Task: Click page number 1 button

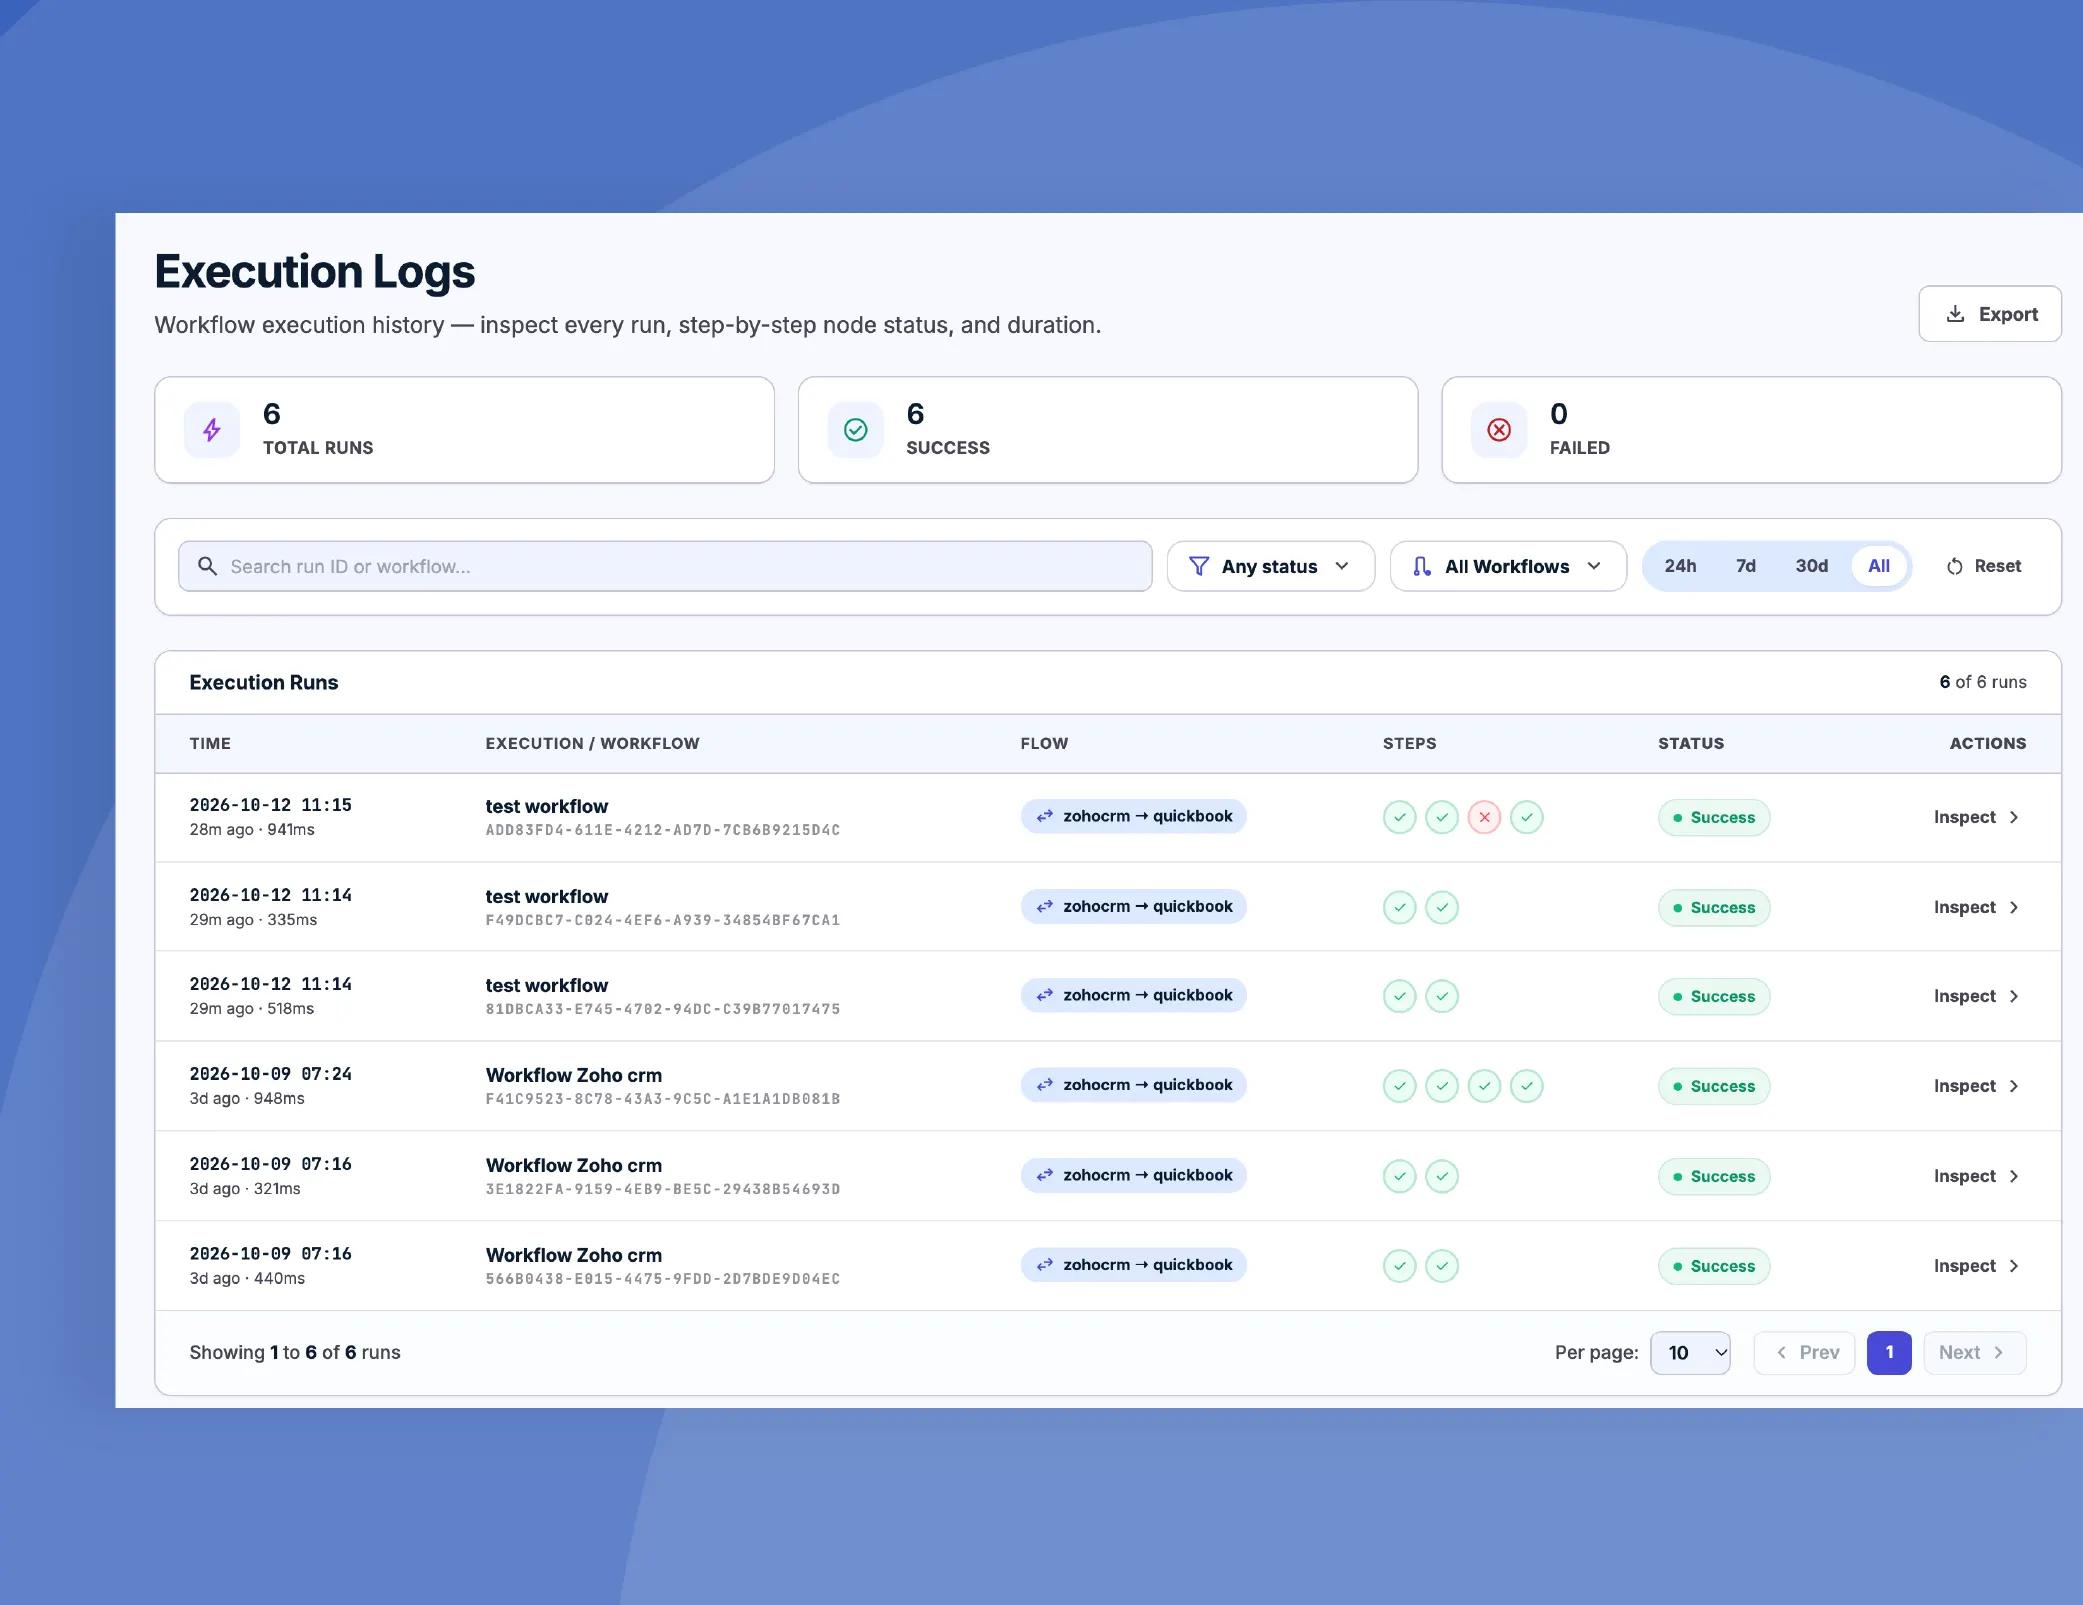Action: (1889, 1353)
